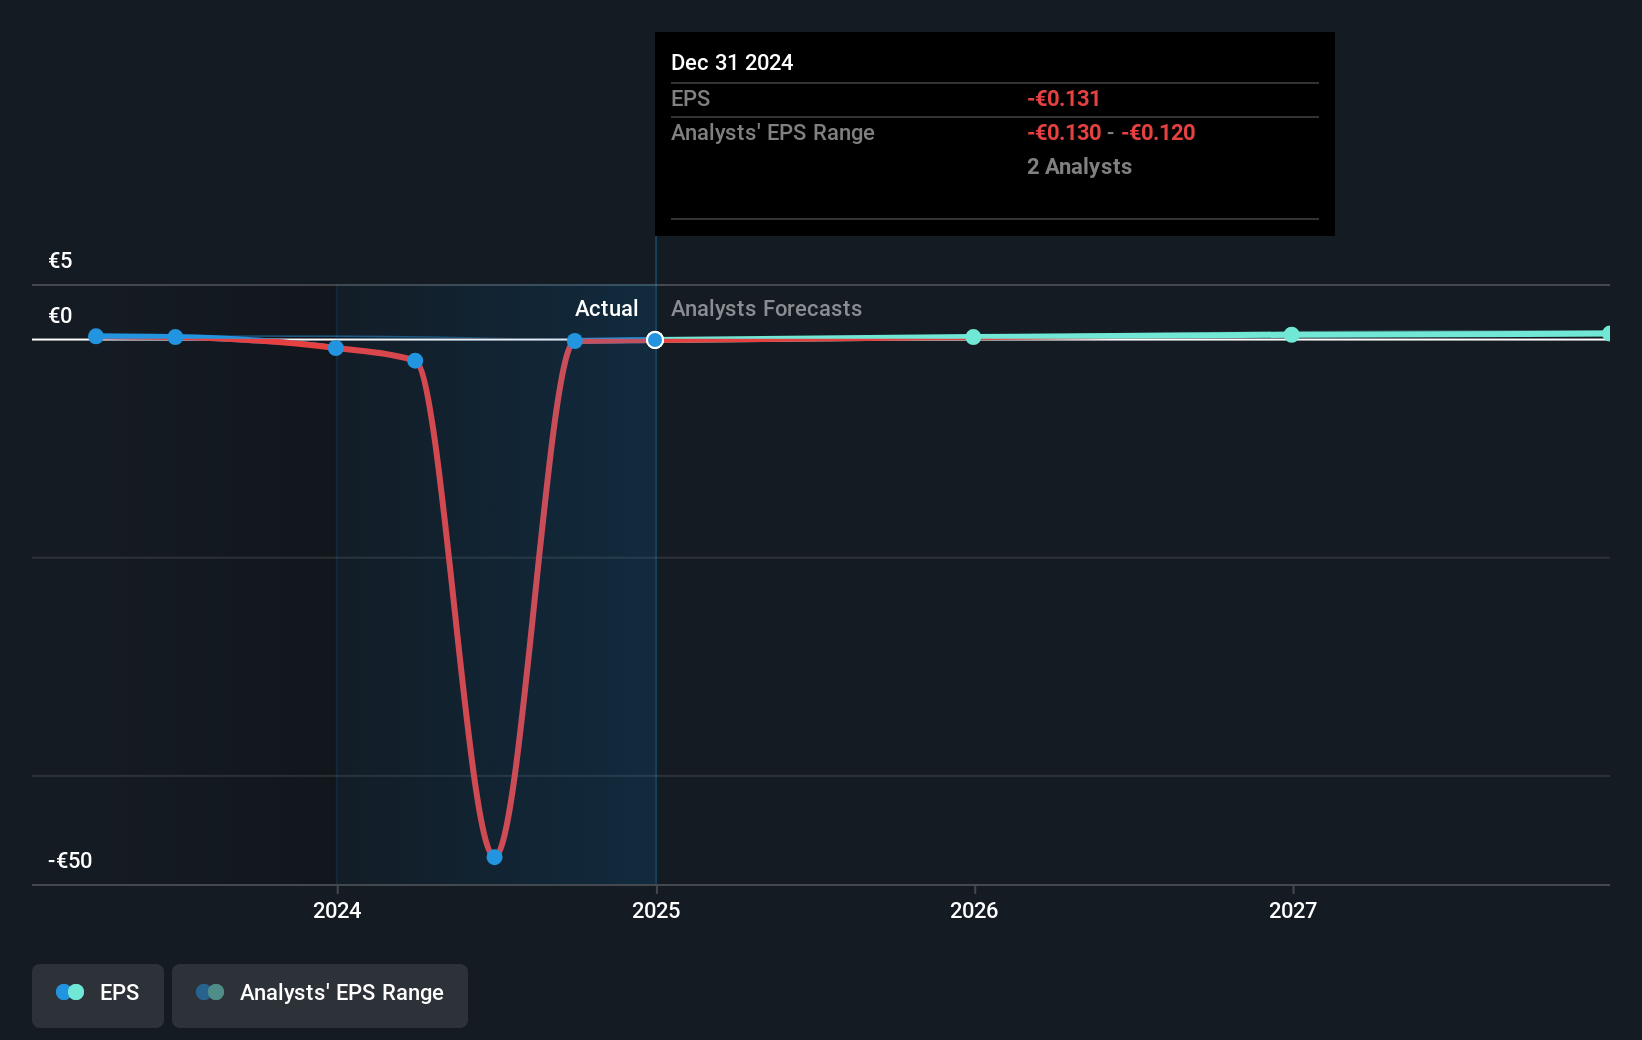
Task: Click the EPS legend's blue-teal dot icon
Action: point(70,992)
